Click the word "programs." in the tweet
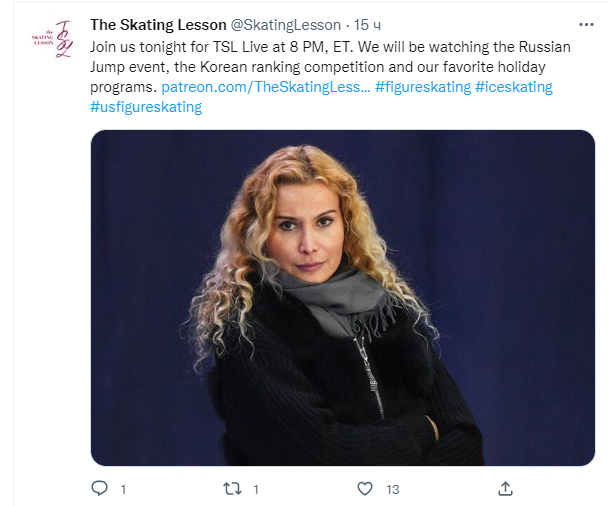Viewport: 608px width, 506px height. 124,87
